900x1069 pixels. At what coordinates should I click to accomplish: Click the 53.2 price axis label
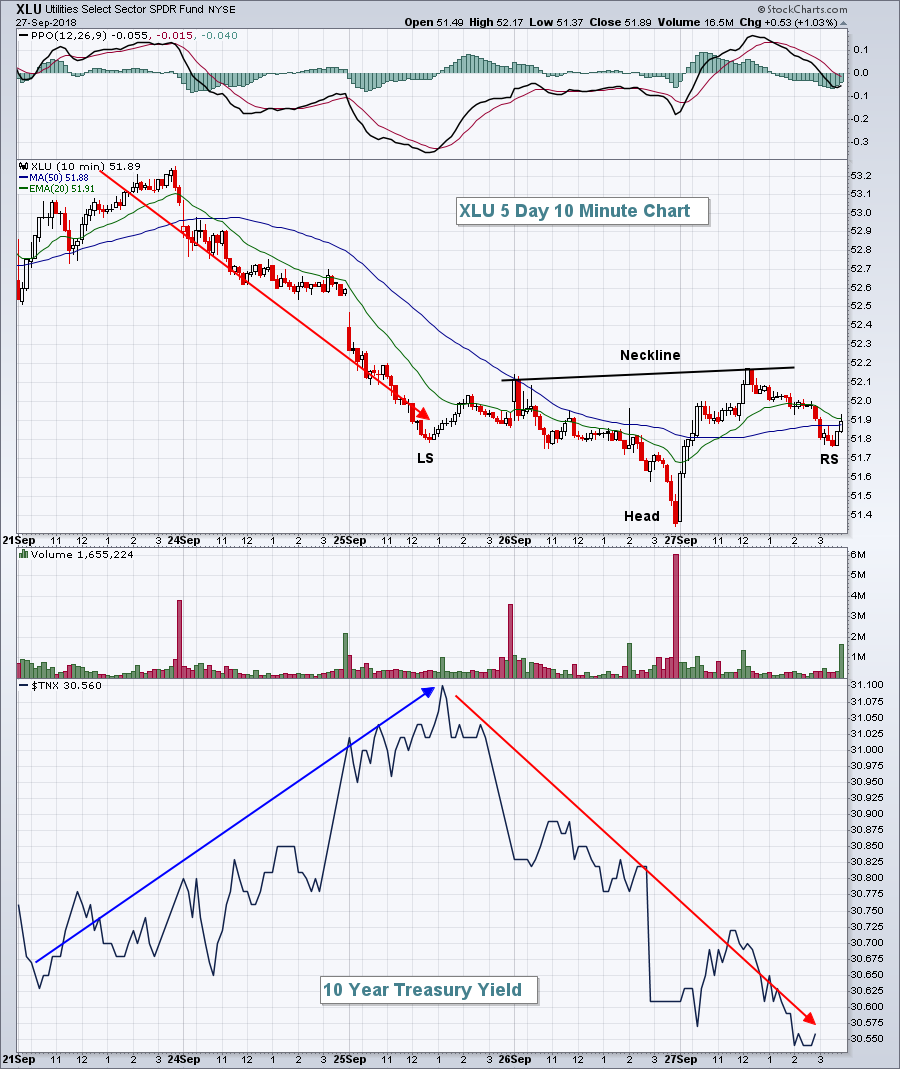[860, 175]
